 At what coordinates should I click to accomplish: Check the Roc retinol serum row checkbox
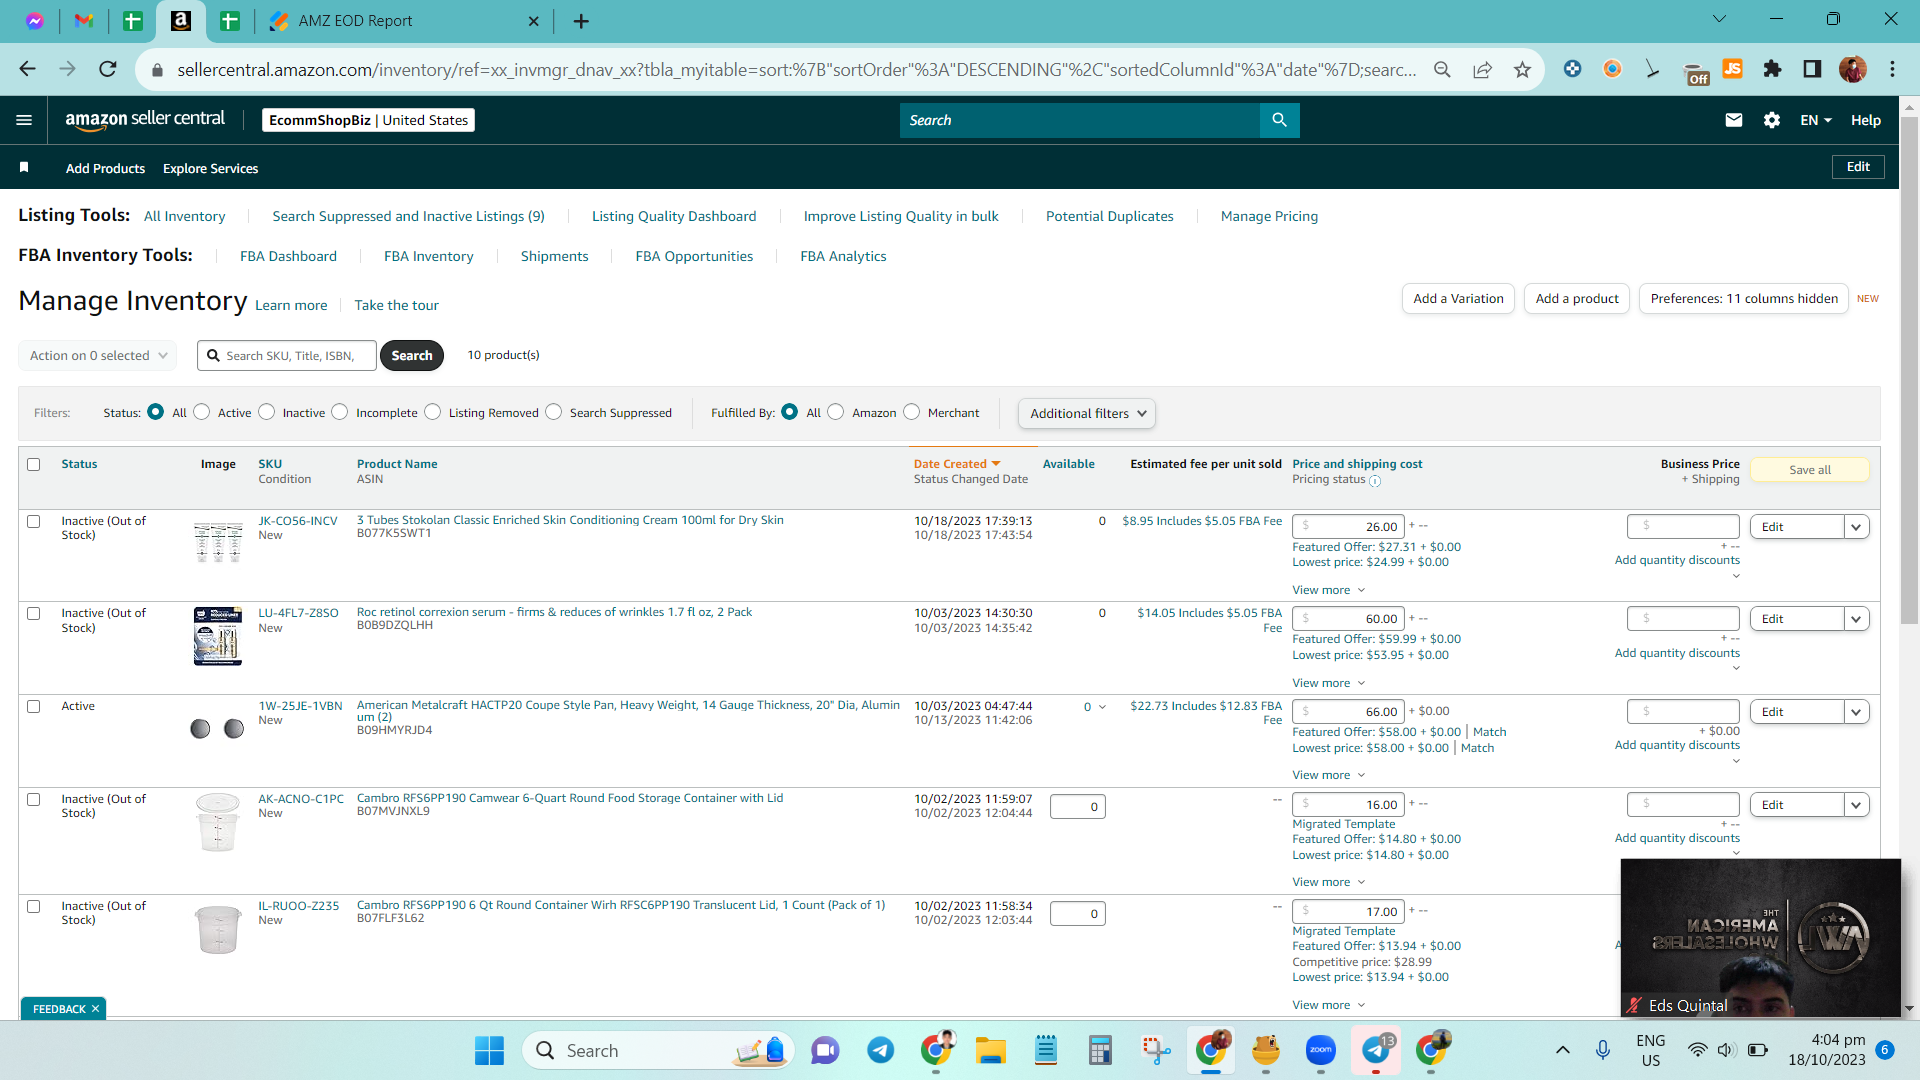34,613
